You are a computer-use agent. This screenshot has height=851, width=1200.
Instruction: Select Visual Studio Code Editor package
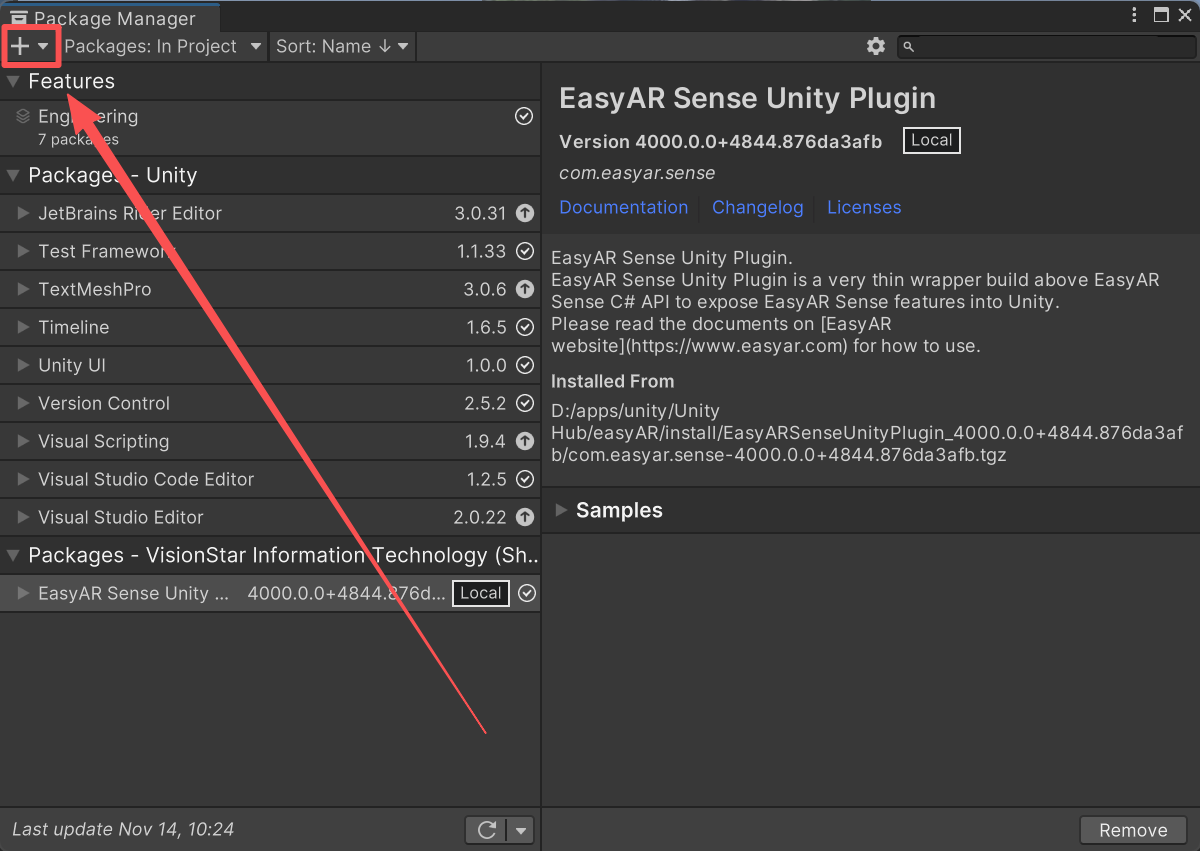click(x=270, y=479)
